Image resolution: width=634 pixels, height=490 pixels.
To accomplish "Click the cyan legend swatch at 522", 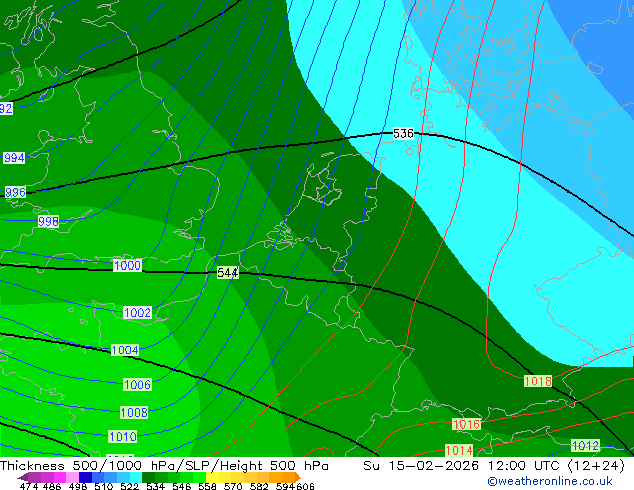I will coord(136,477).
